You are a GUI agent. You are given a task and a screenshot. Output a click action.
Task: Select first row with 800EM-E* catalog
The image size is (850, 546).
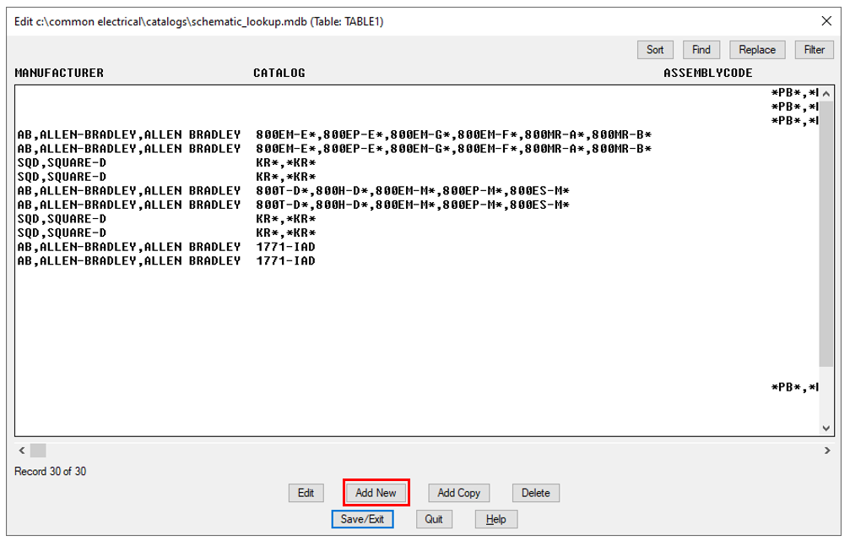416,134
